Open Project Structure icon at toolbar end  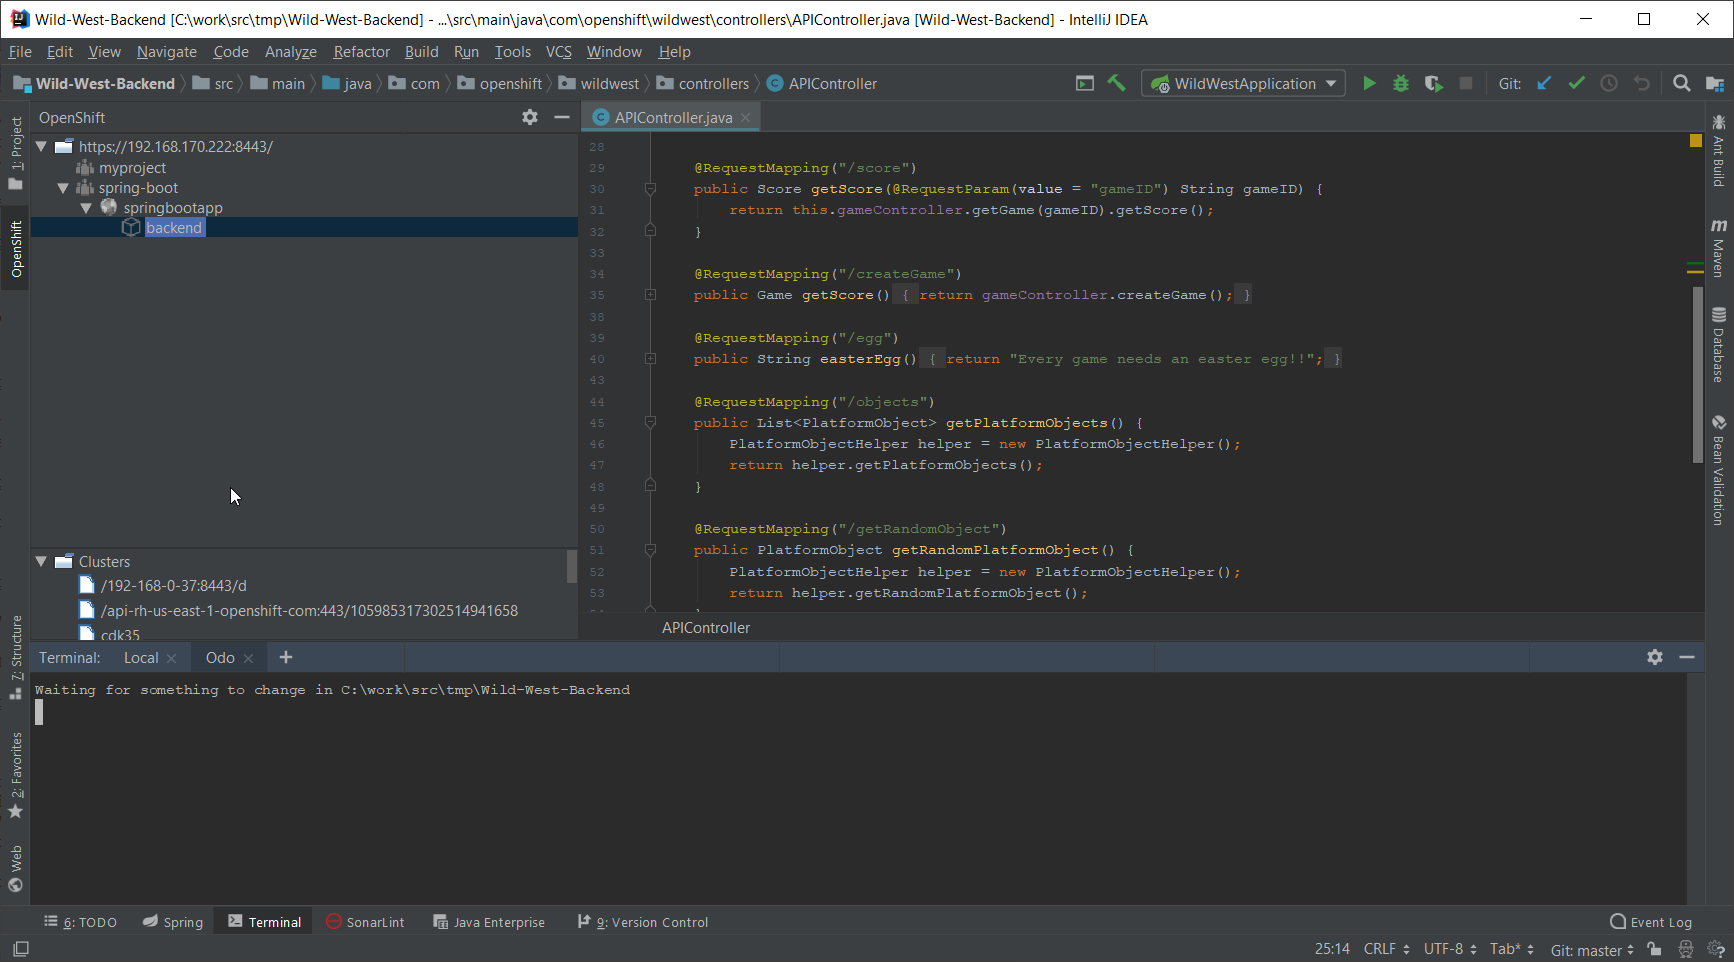pos(1714,84)
